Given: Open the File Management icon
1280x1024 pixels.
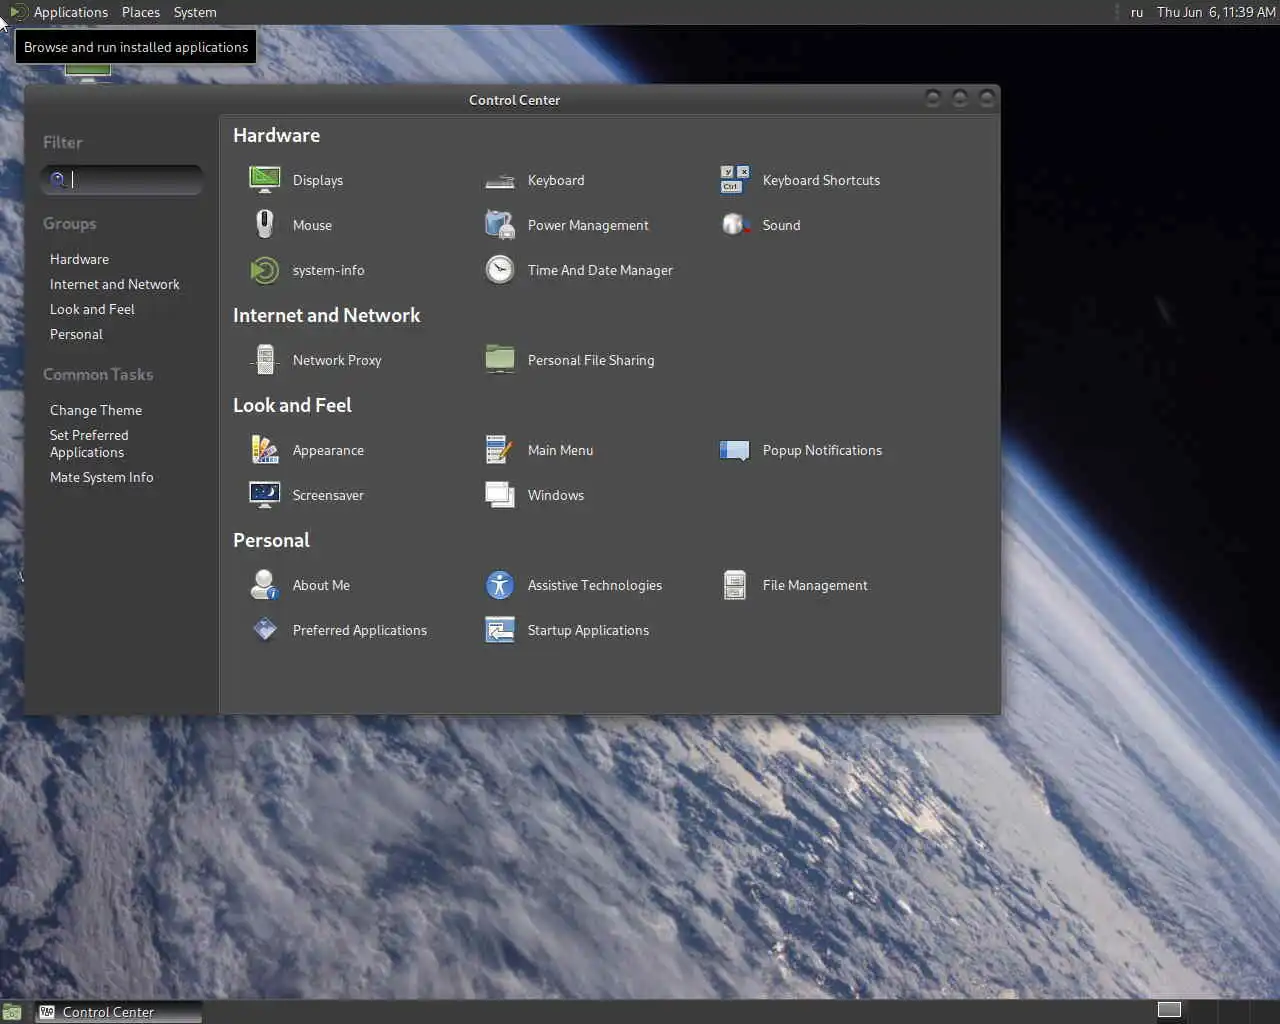Looking at the screenshot, I should tap(735, 585).
